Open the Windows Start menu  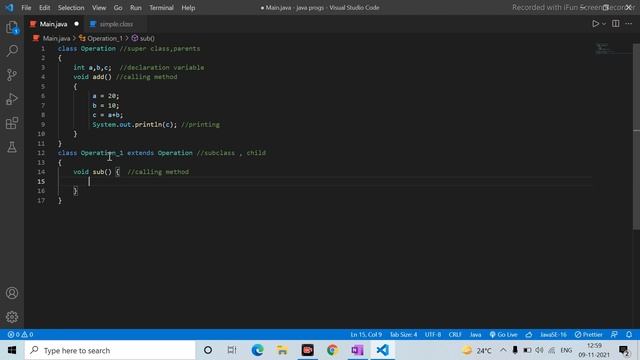point(12,350)
